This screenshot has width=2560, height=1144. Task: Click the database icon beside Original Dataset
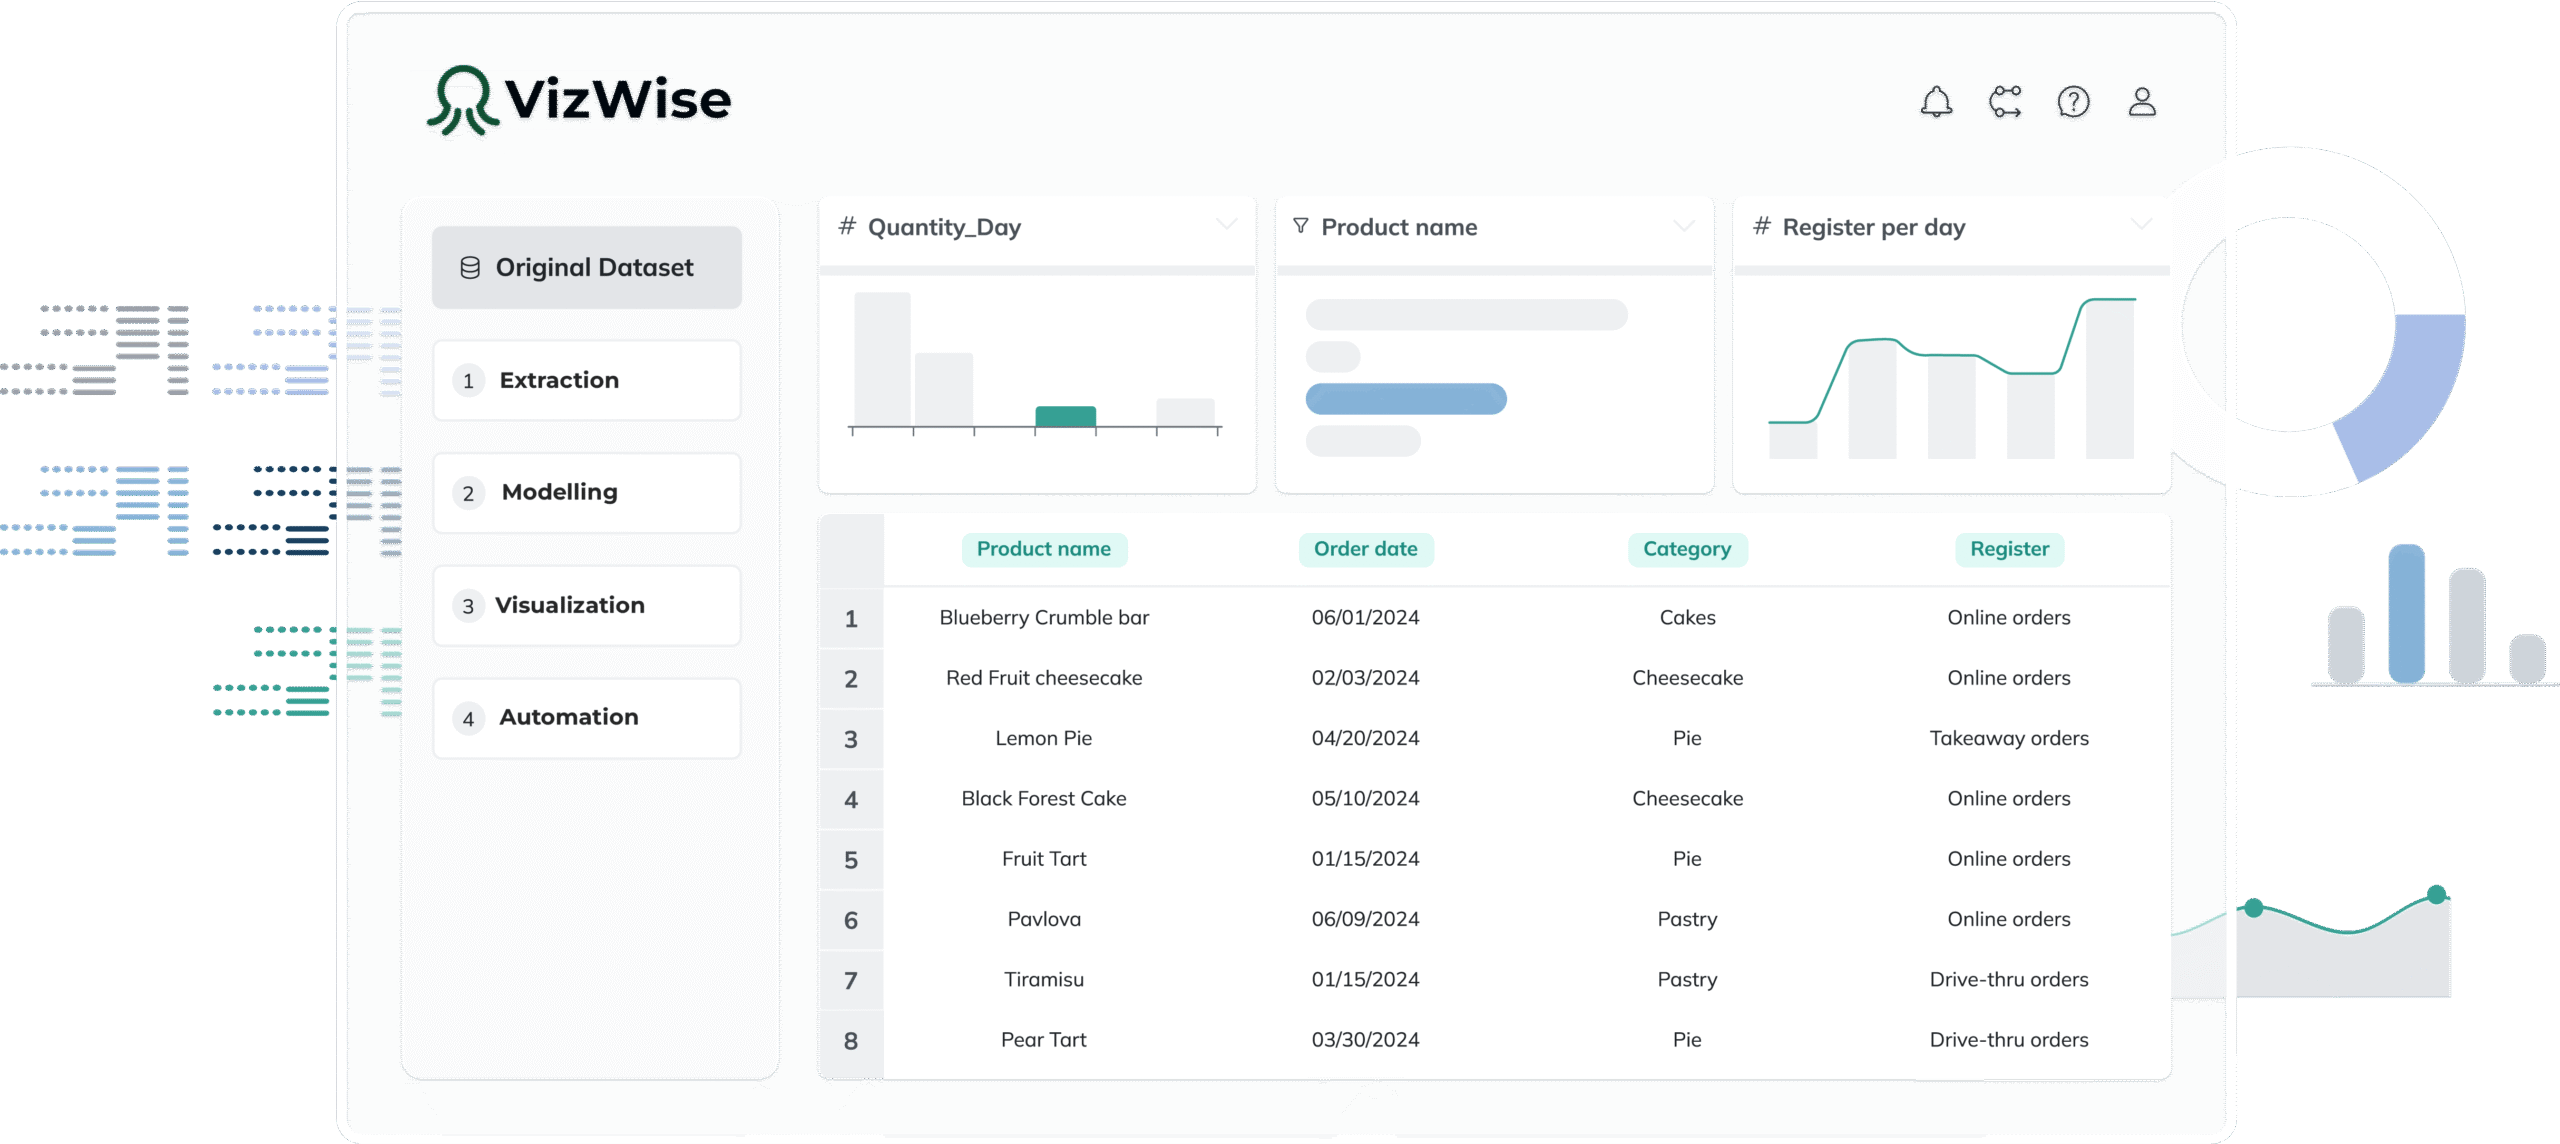470,268
